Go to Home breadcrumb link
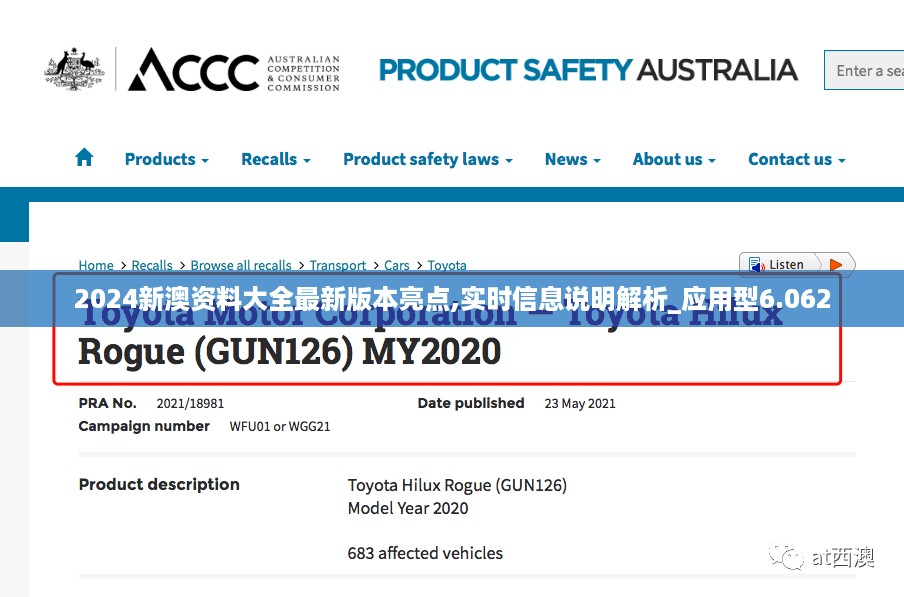Viewport: 904px width, 597px height. click(96, 265)
